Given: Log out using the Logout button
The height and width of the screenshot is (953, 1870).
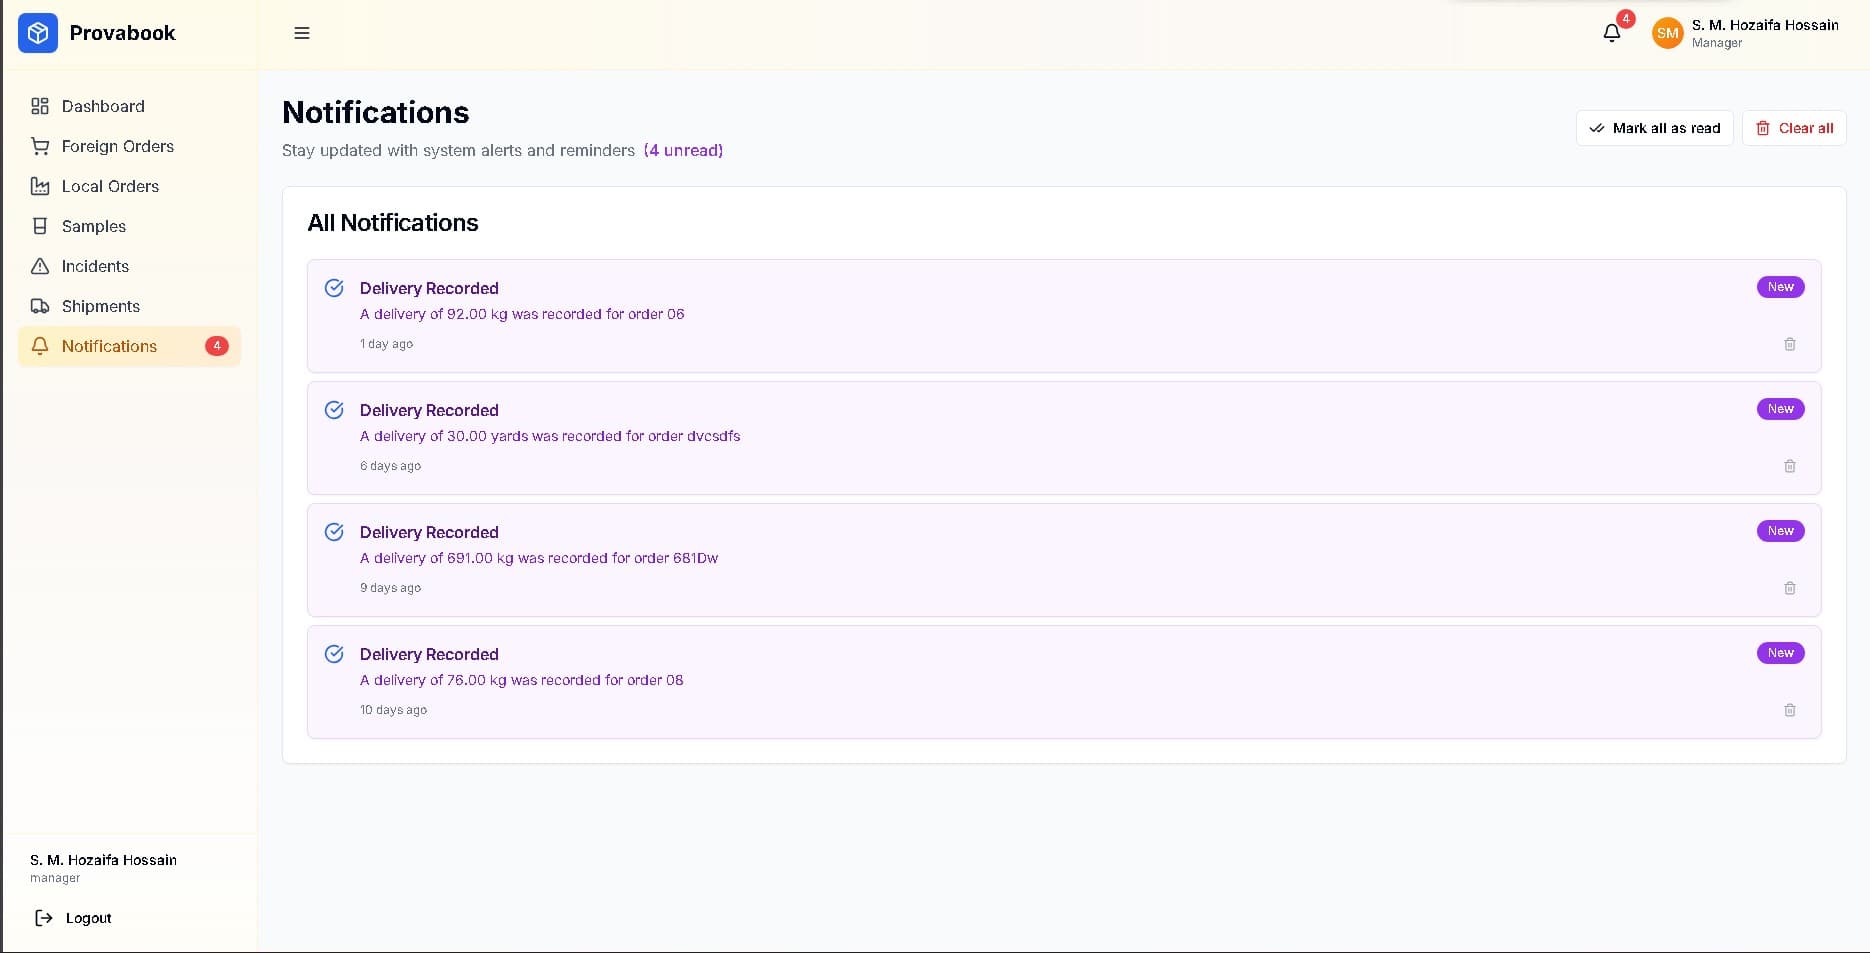Looking at the screenshot, I should (x=73, y=918).
